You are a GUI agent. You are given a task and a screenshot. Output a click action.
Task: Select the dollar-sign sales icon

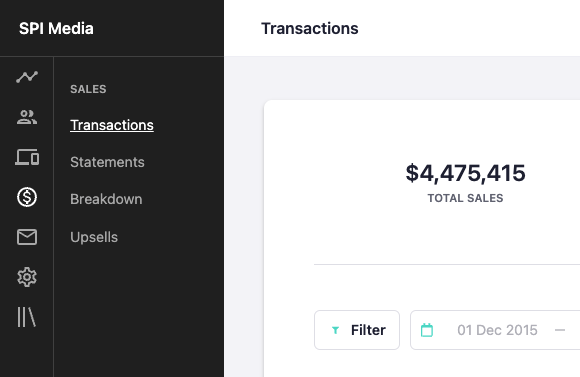click(27, 197)
